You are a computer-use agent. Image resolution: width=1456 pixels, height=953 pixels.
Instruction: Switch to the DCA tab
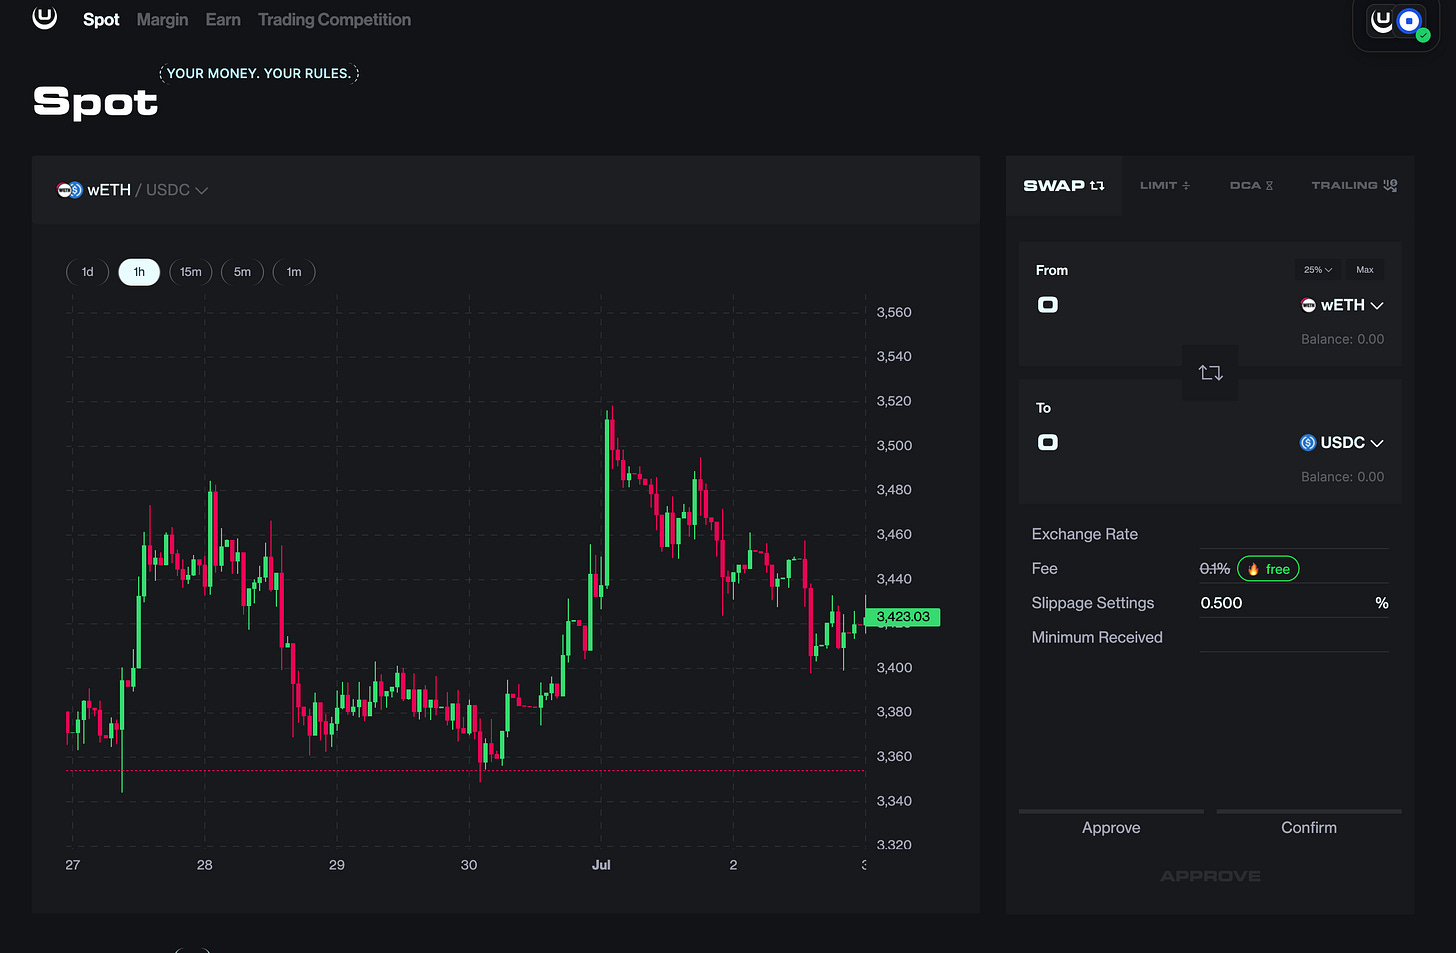click(x=1251, y=186)
